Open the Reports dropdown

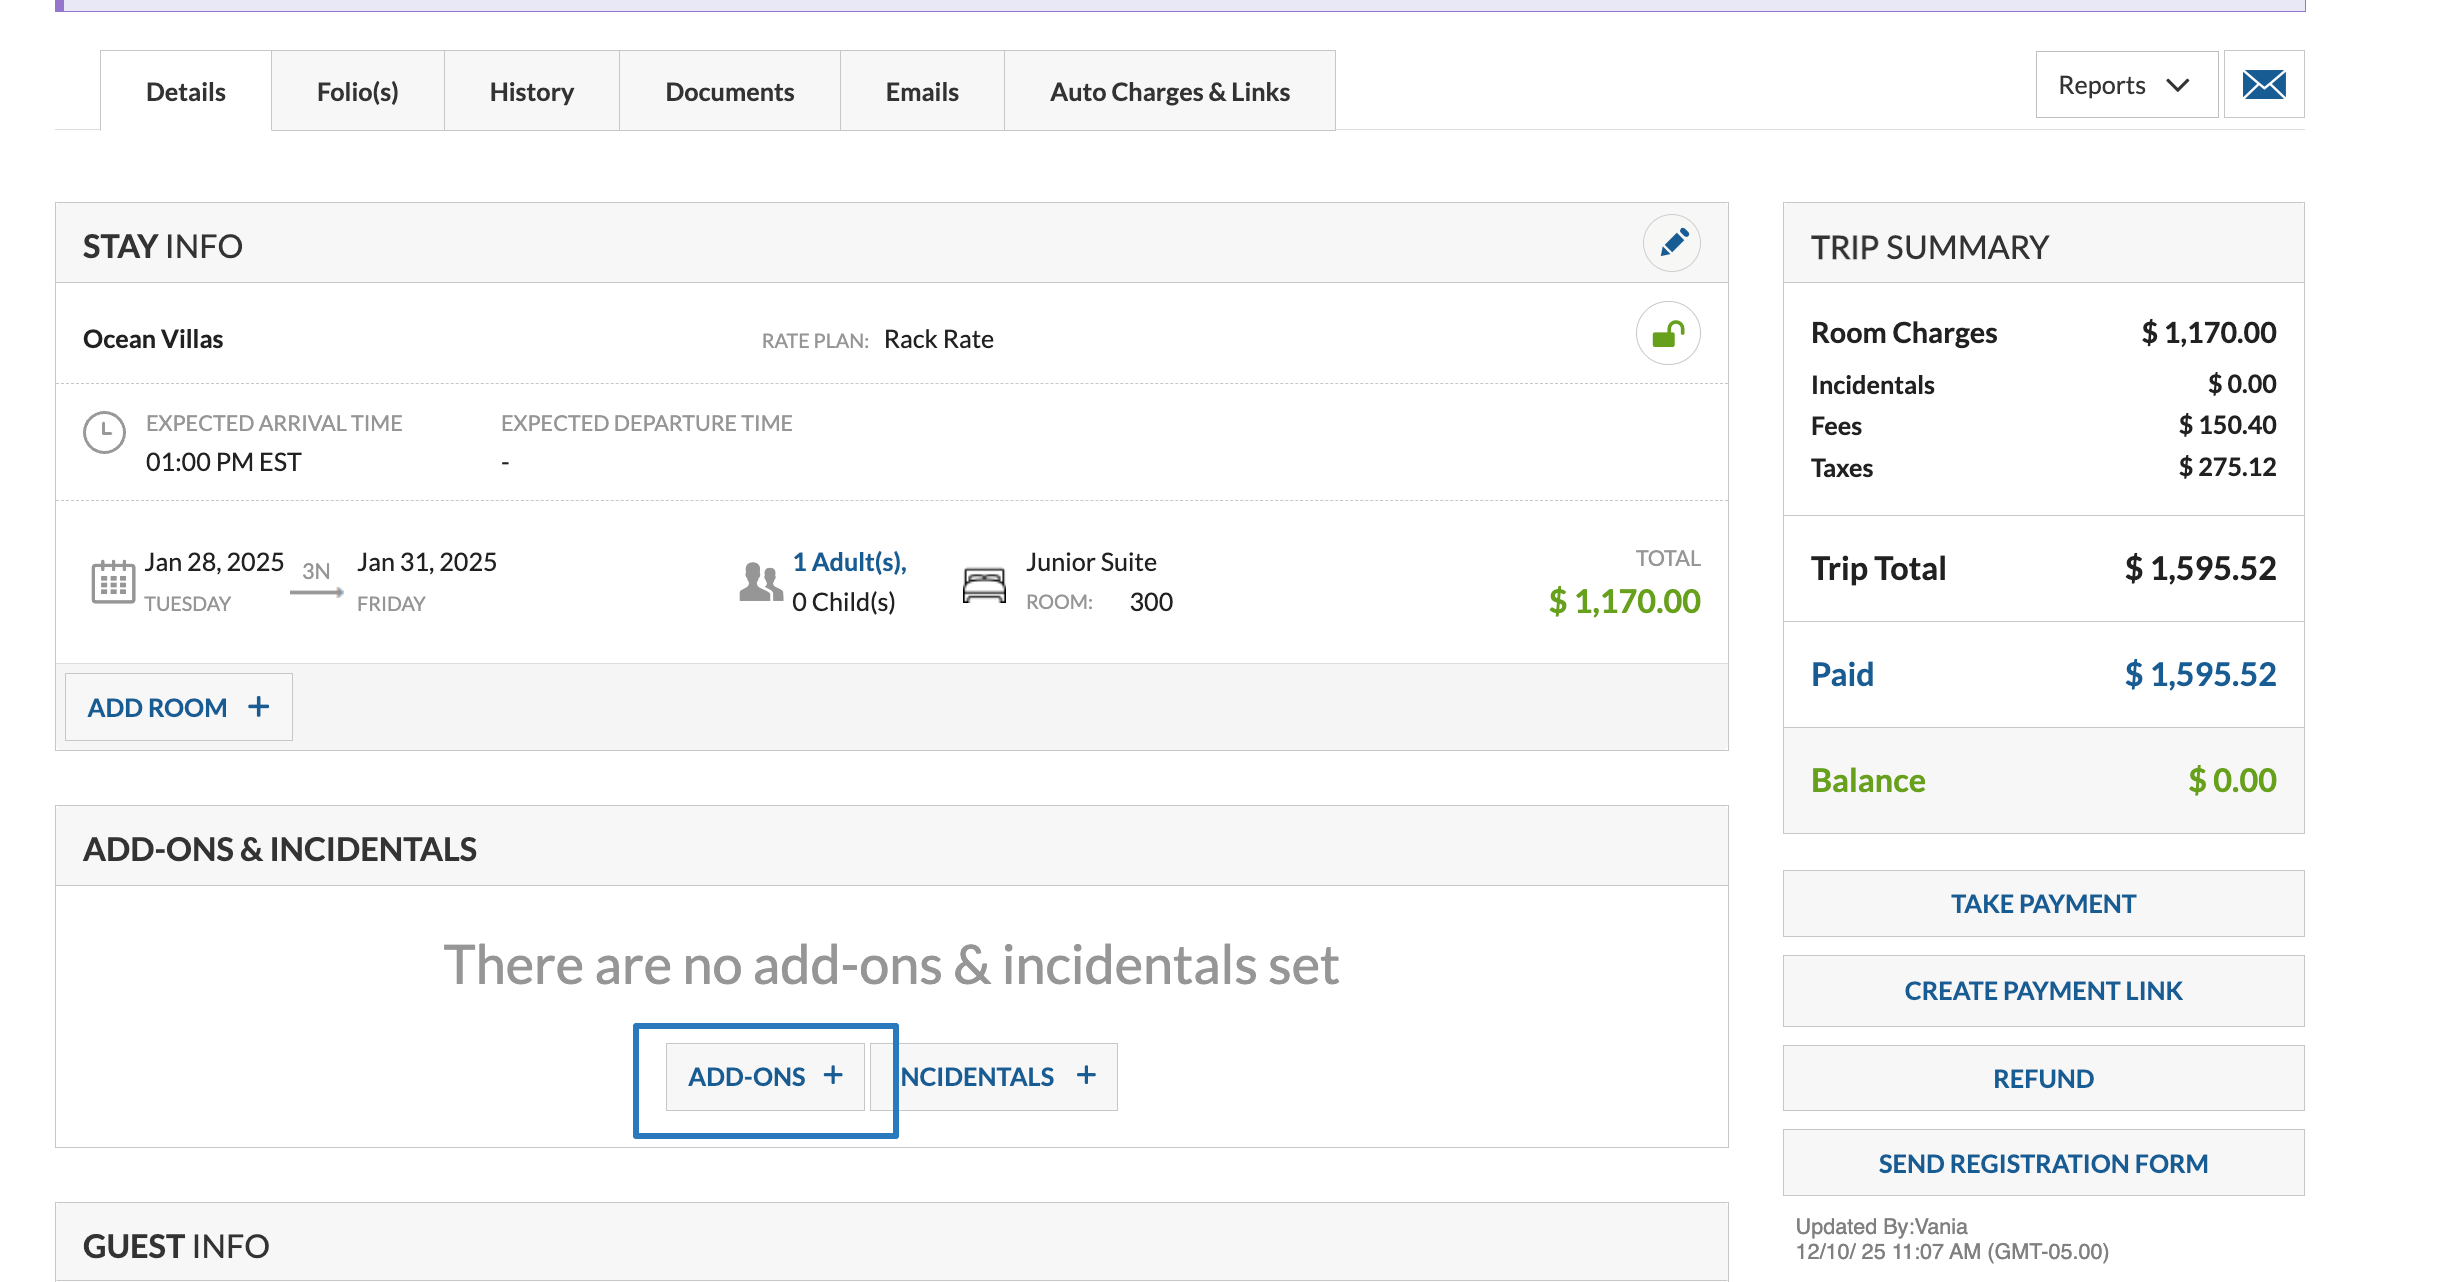point(2126,85)
